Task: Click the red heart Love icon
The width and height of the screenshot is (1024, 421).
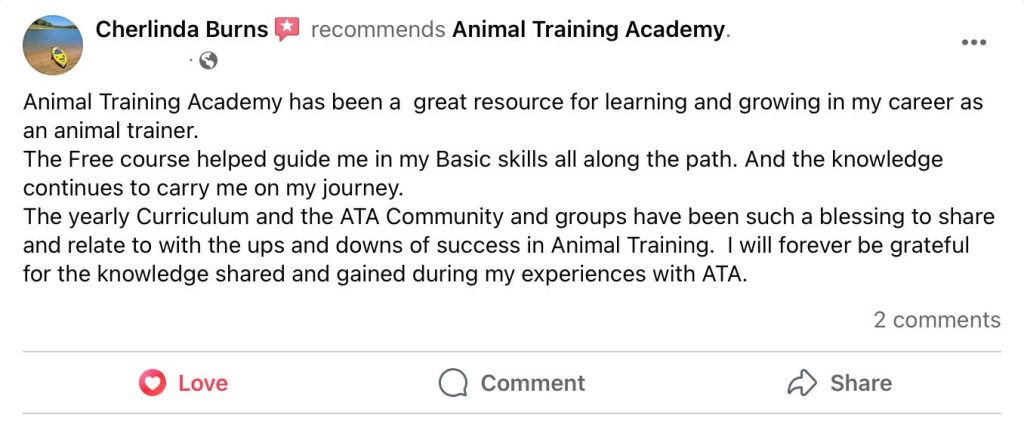Action: 152,383
